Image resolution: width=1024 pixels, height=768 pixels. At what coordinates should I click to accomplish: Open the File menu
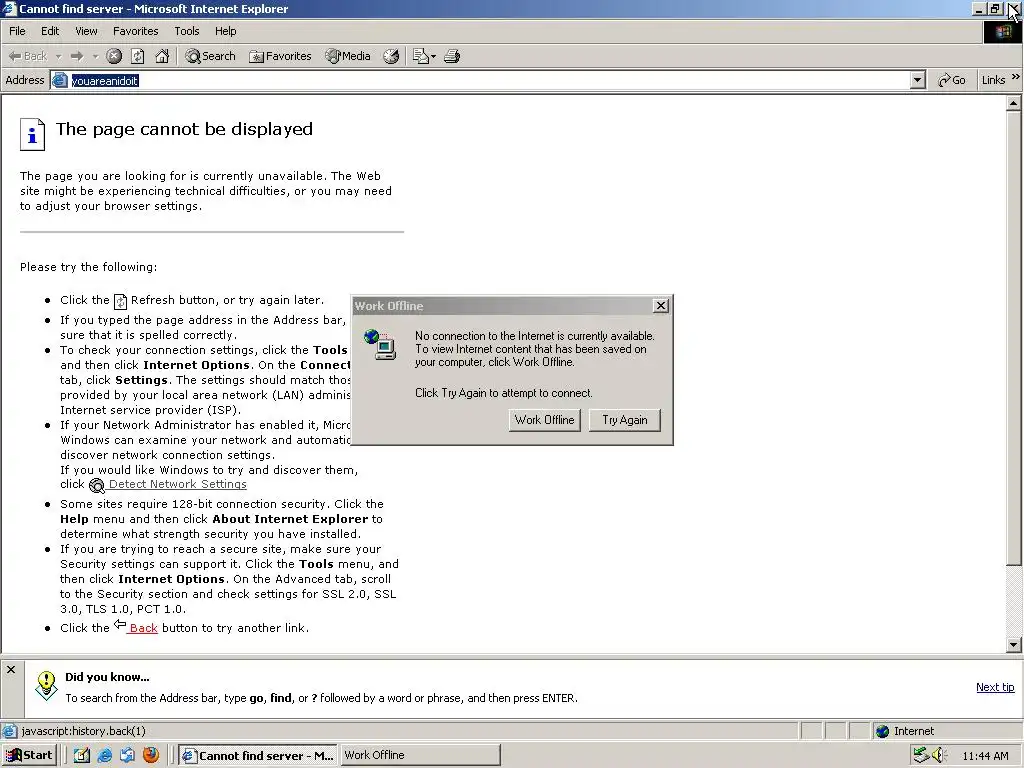click(17, 31)
